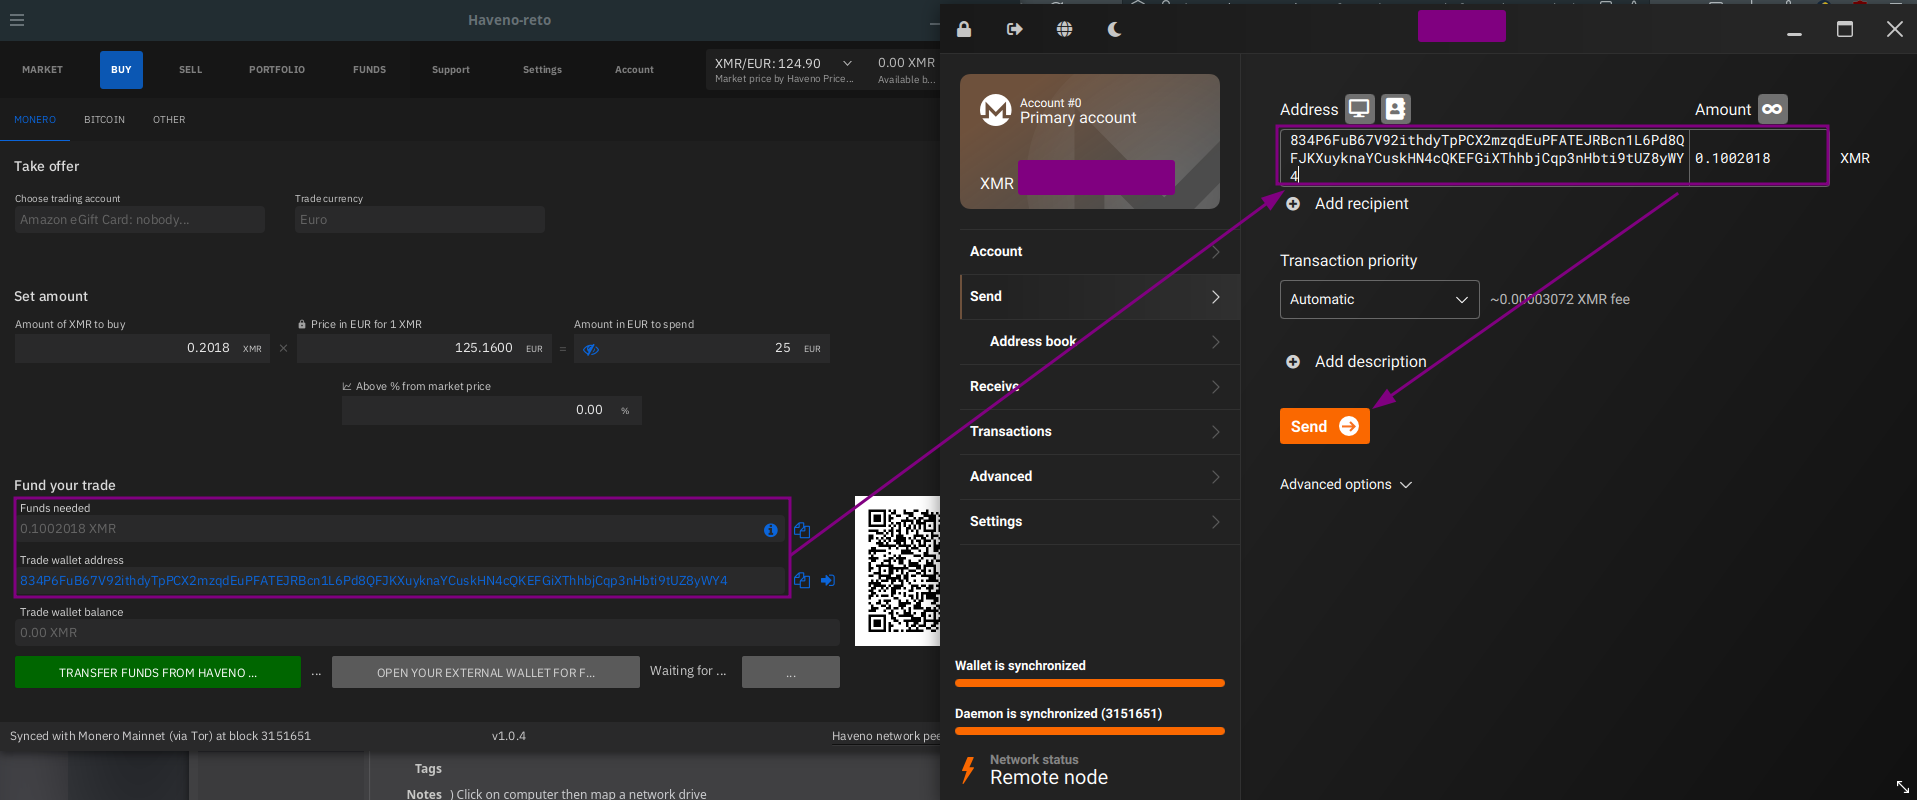Switch to the SELL tab
Image resolution: width=1917 pixels, height=800 pixels.
click(x=190, y=70)
